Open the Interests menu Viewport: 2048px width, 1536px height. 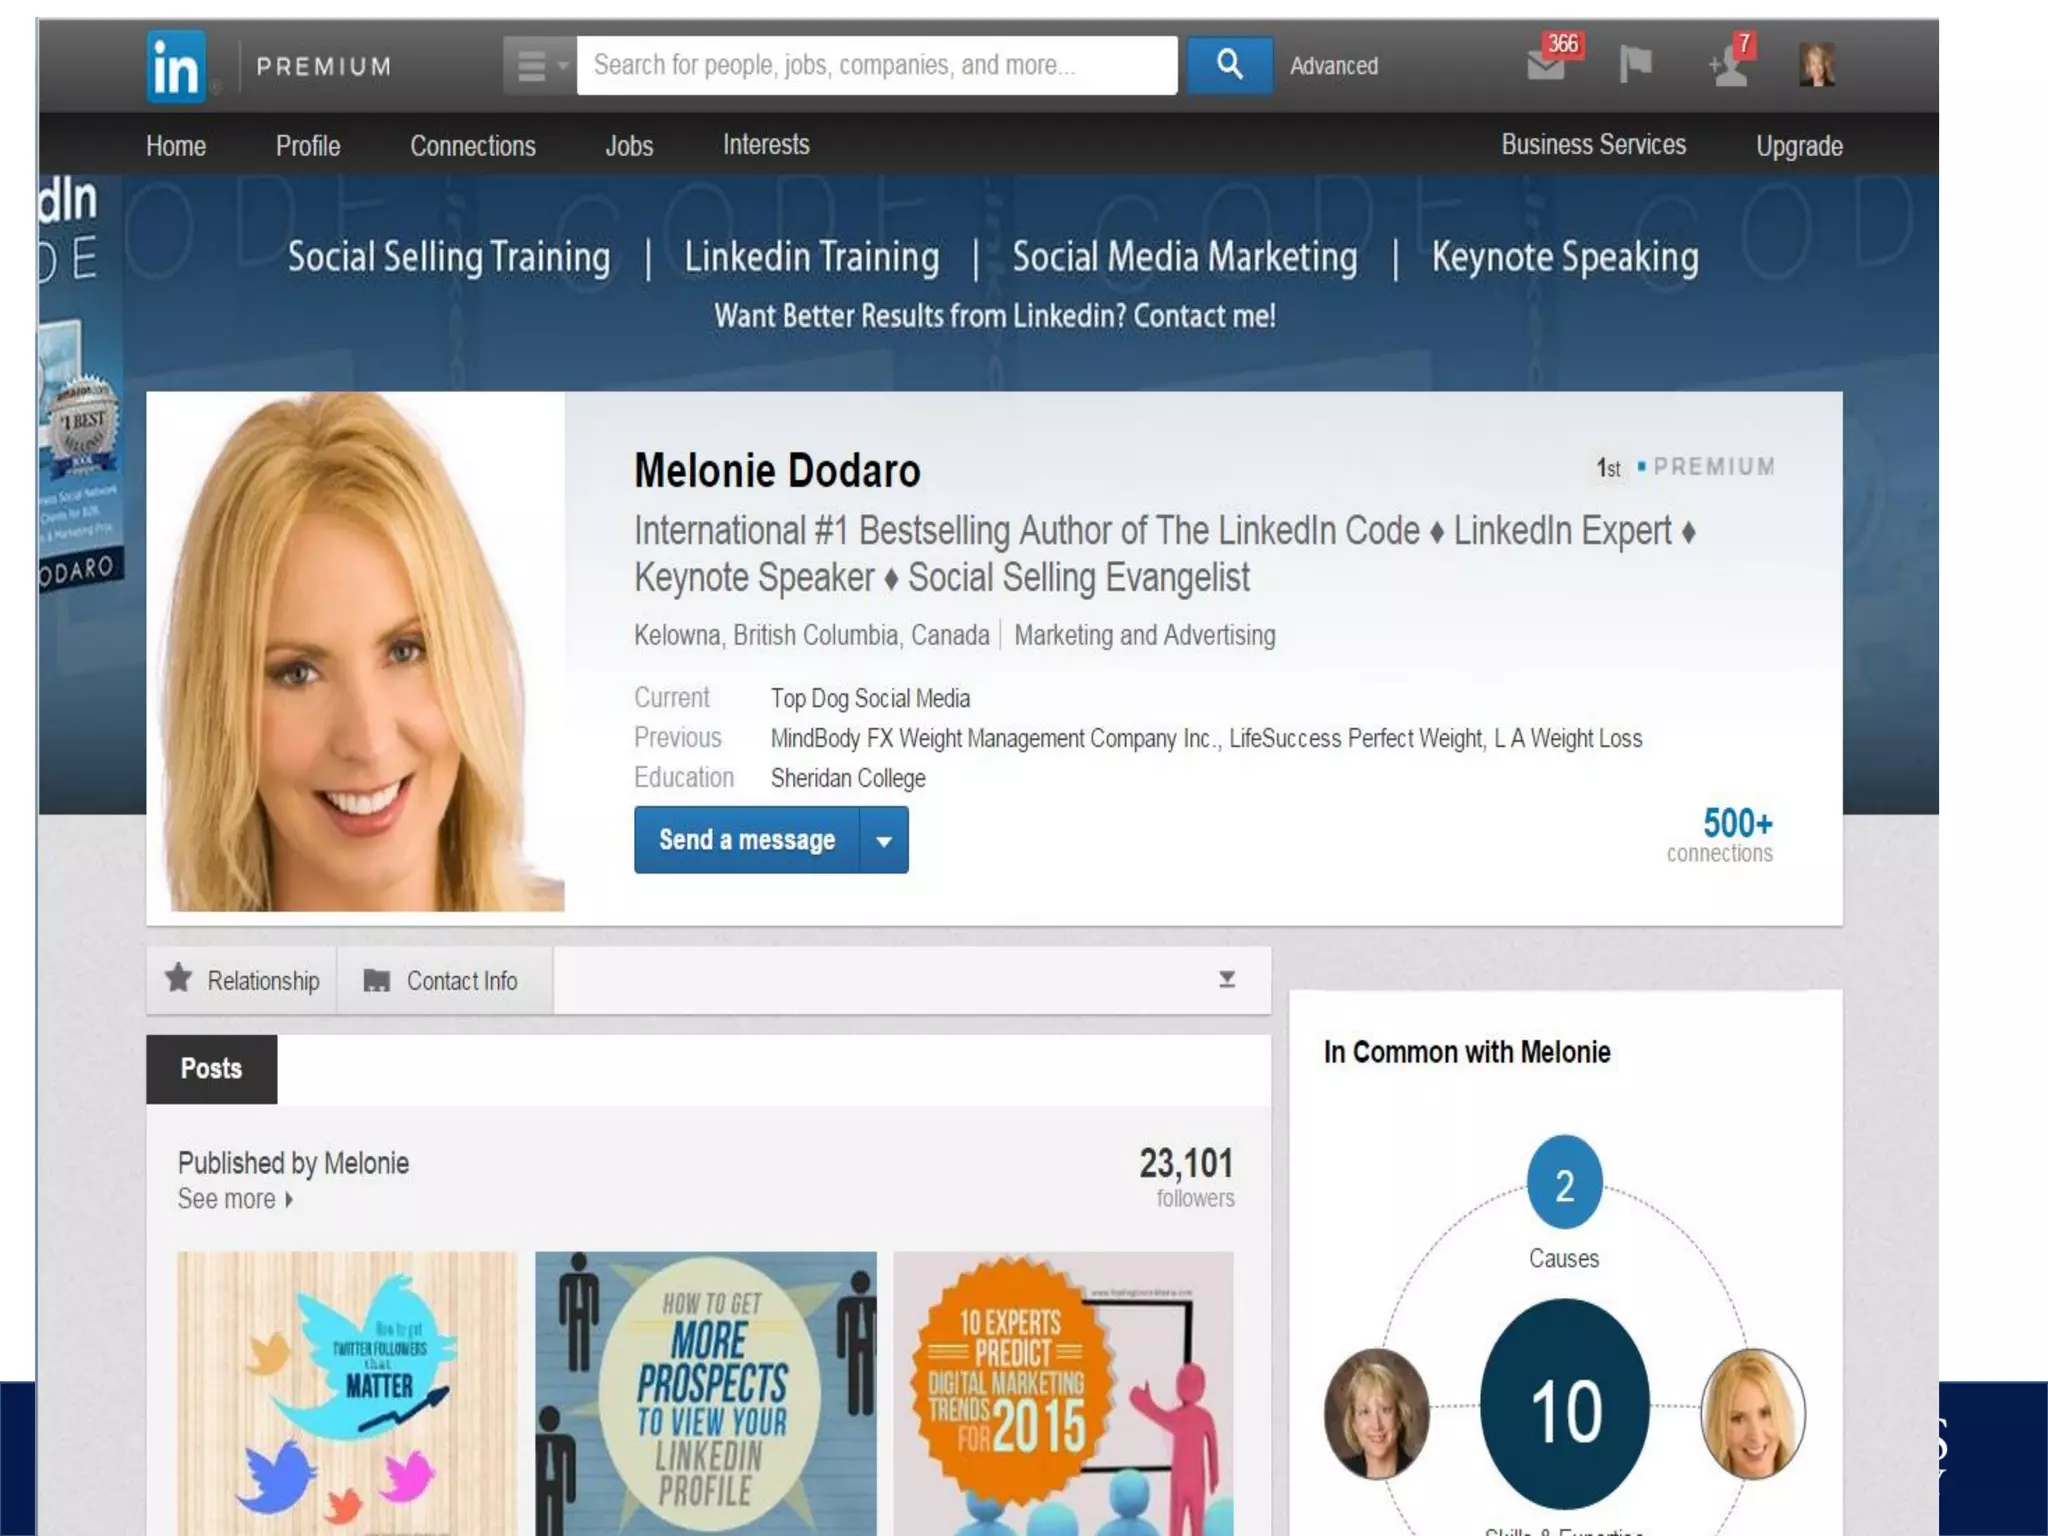(x=766, y=145)
